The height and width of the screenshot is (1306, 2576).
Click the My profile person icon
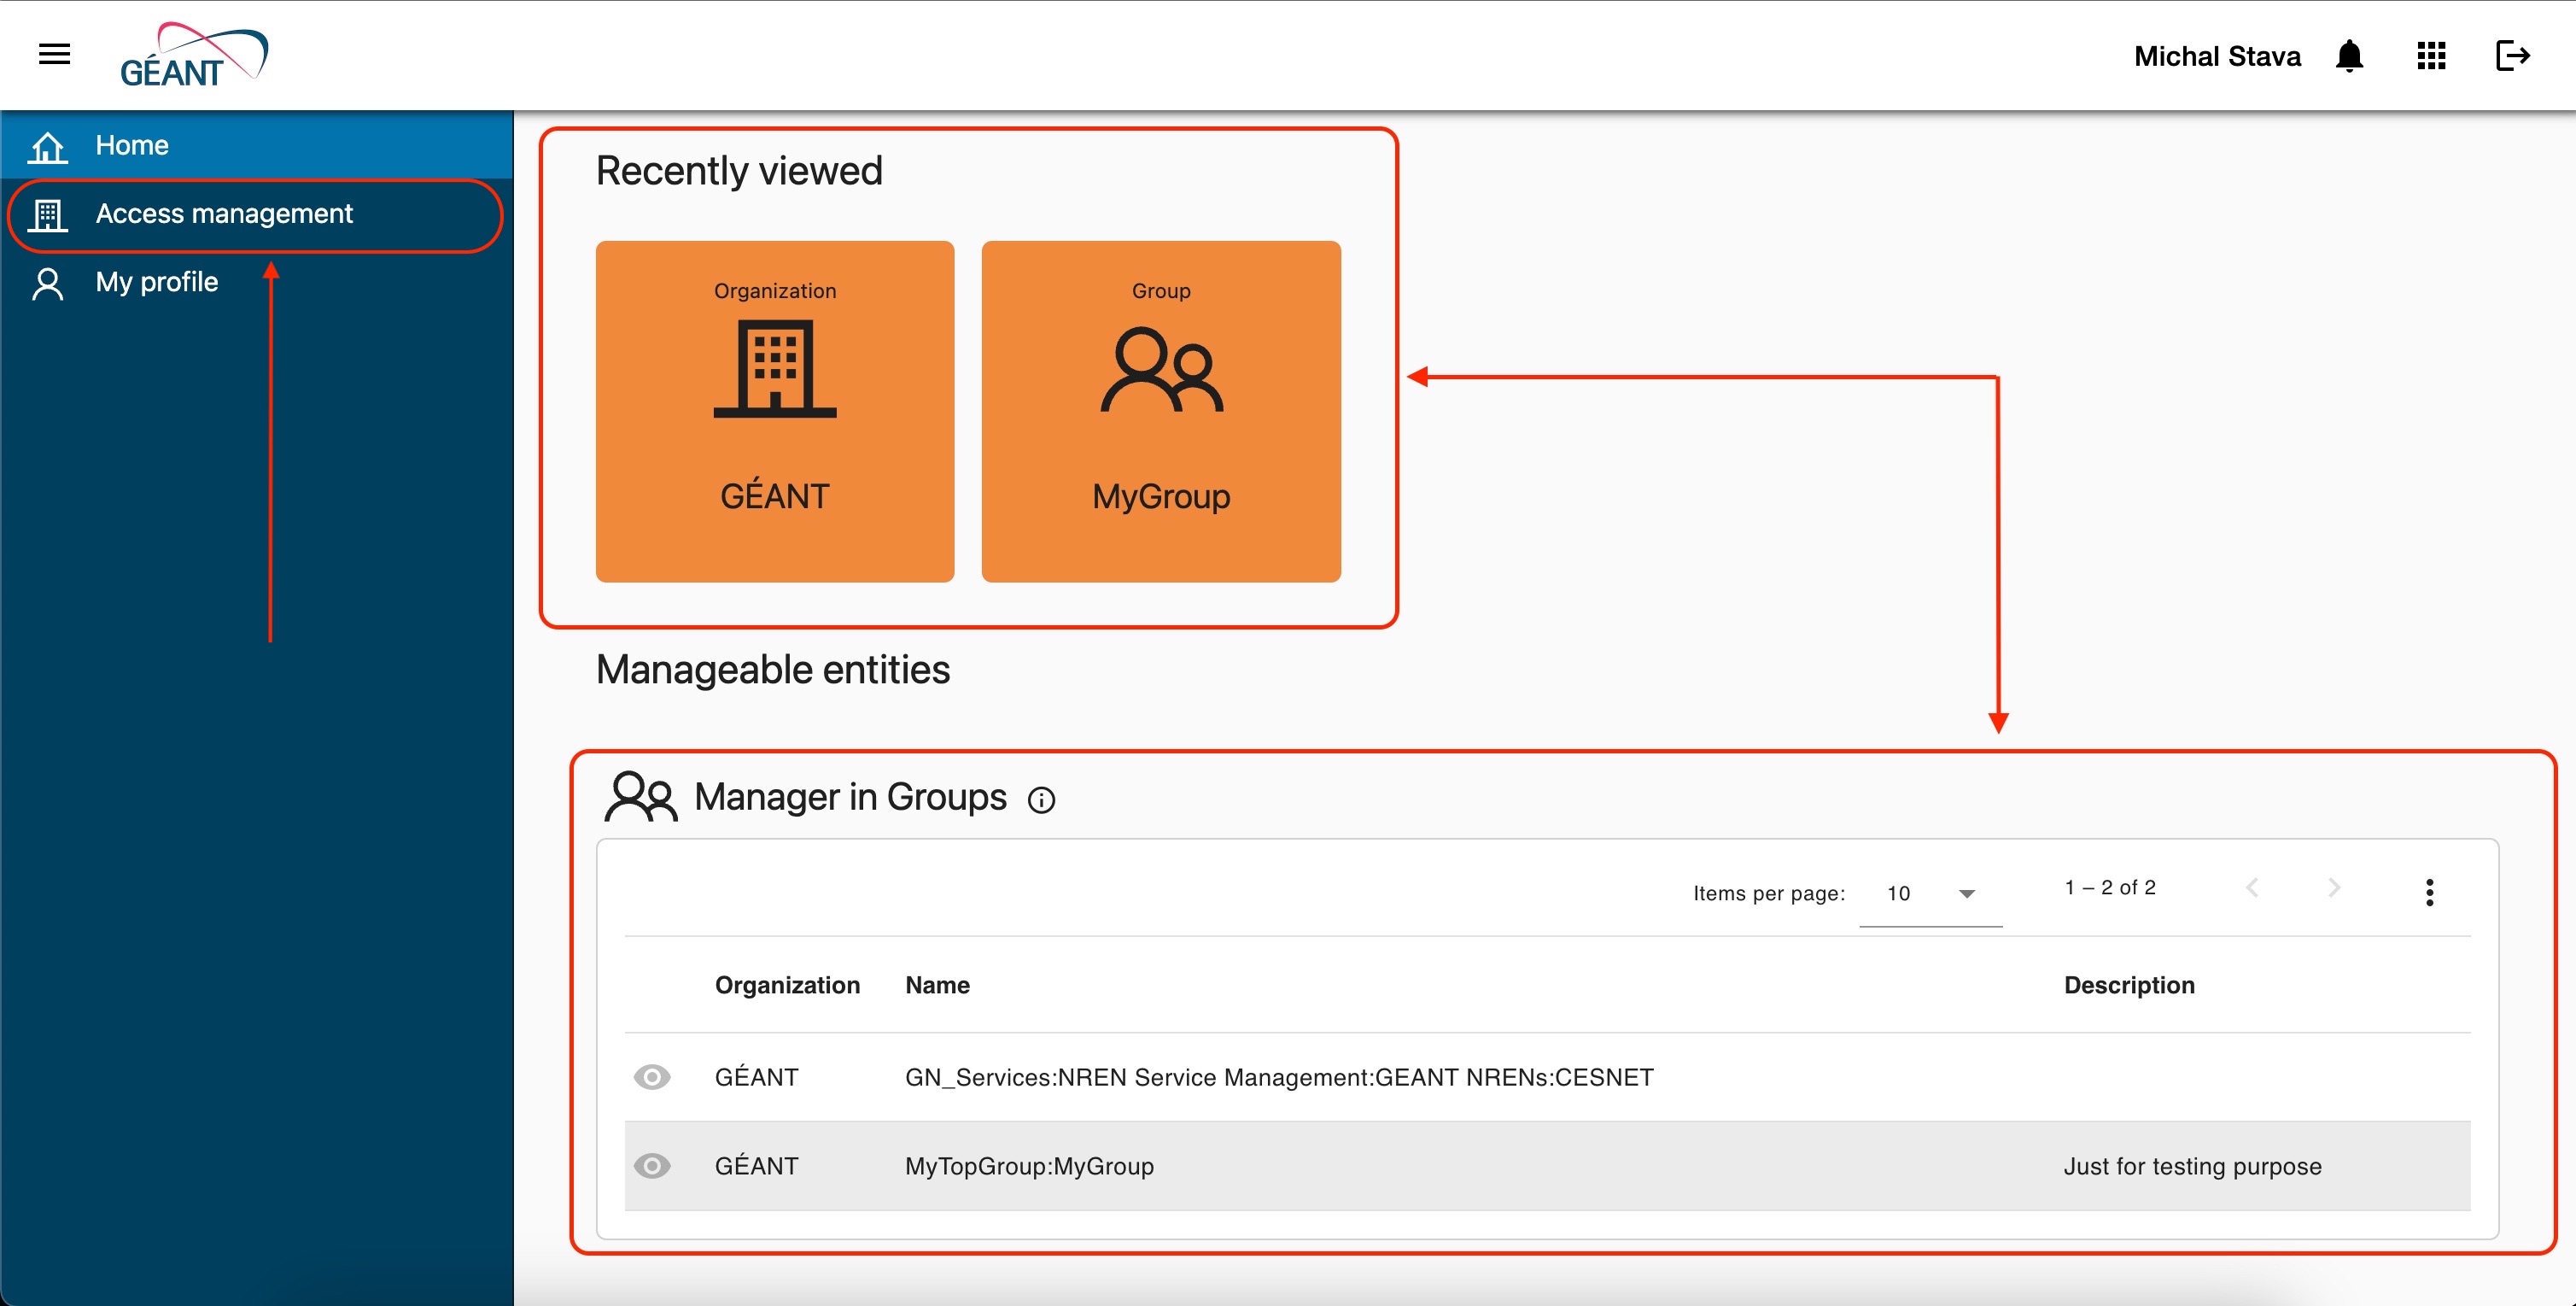tap(47, 283)
